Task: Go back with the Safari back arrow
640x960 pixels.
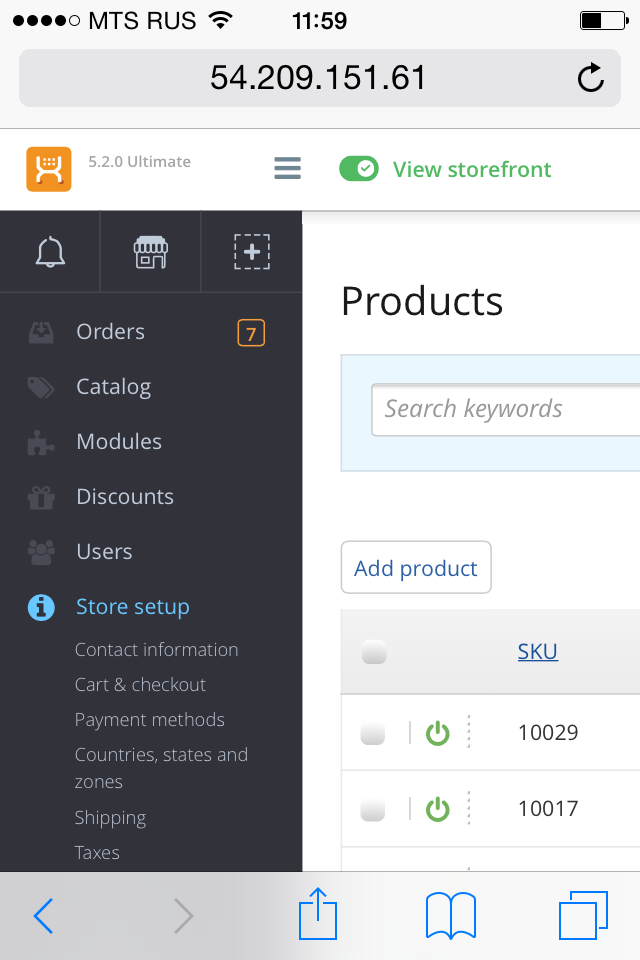Action: (43, 916)
